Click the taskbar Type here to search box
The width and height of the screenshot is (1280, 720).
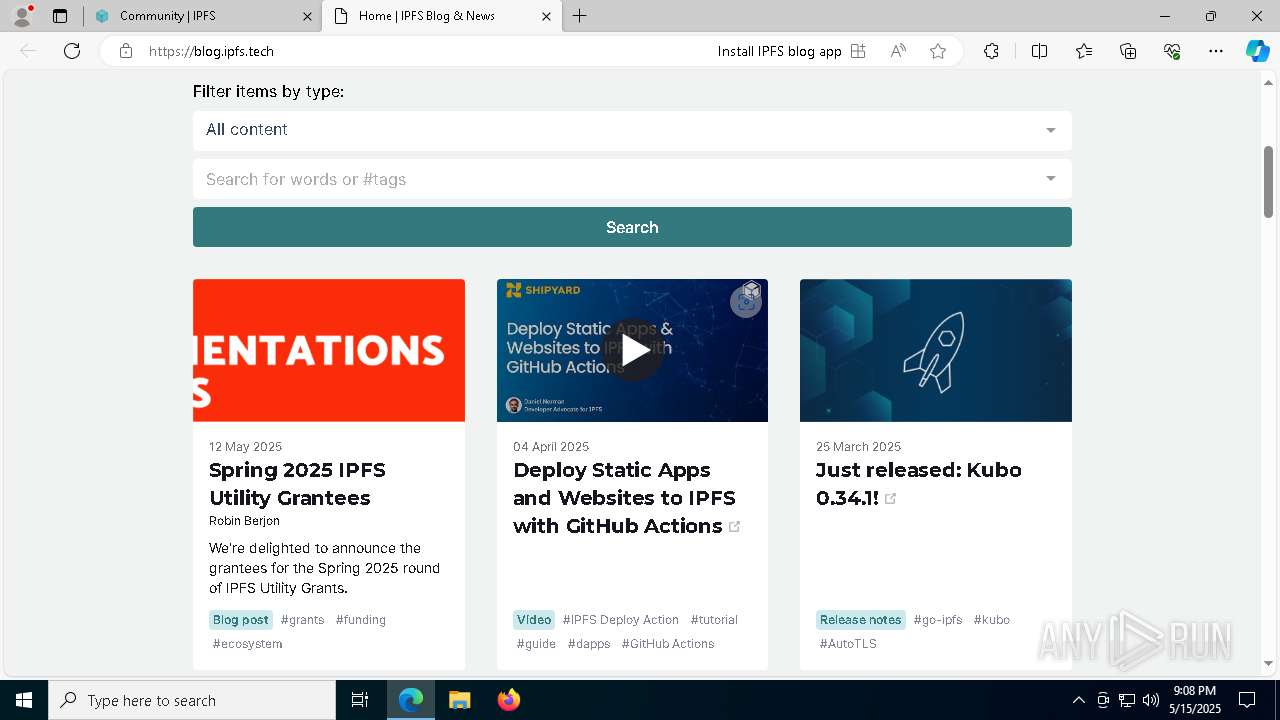click(x=192, y=700)
